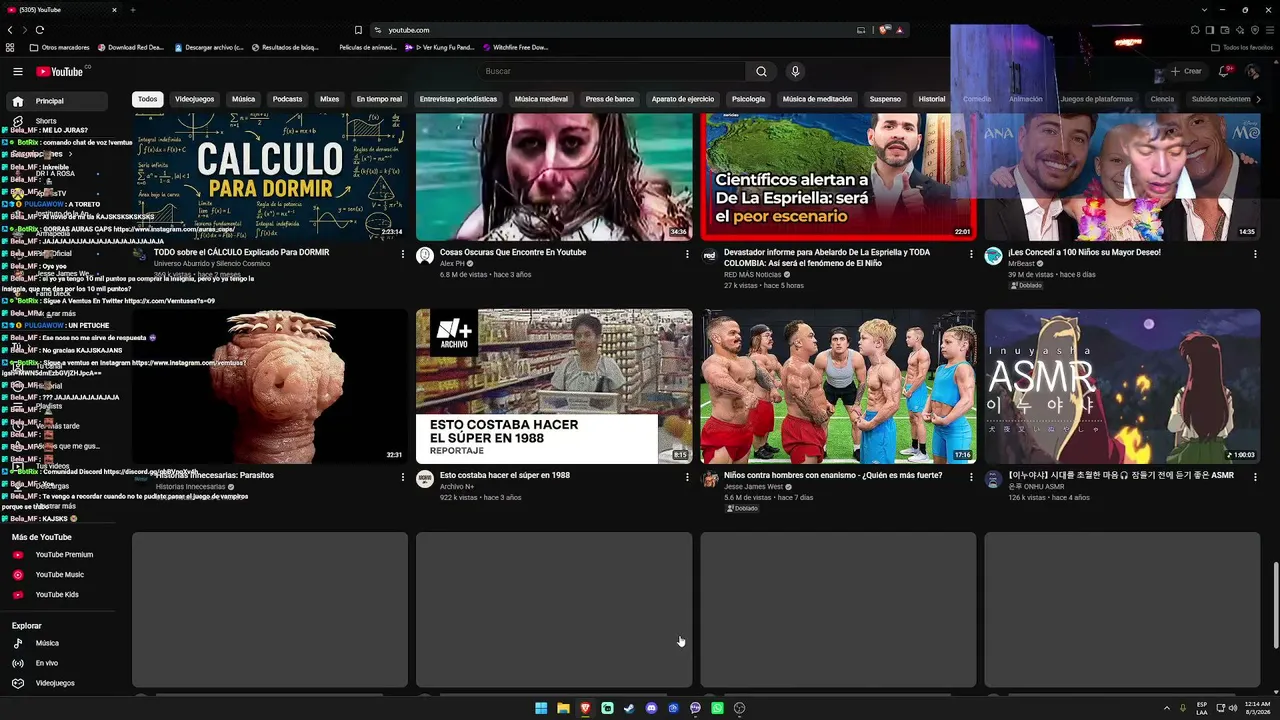Select the Press de banca chip

pyautogui.click(x=610, y=99)
